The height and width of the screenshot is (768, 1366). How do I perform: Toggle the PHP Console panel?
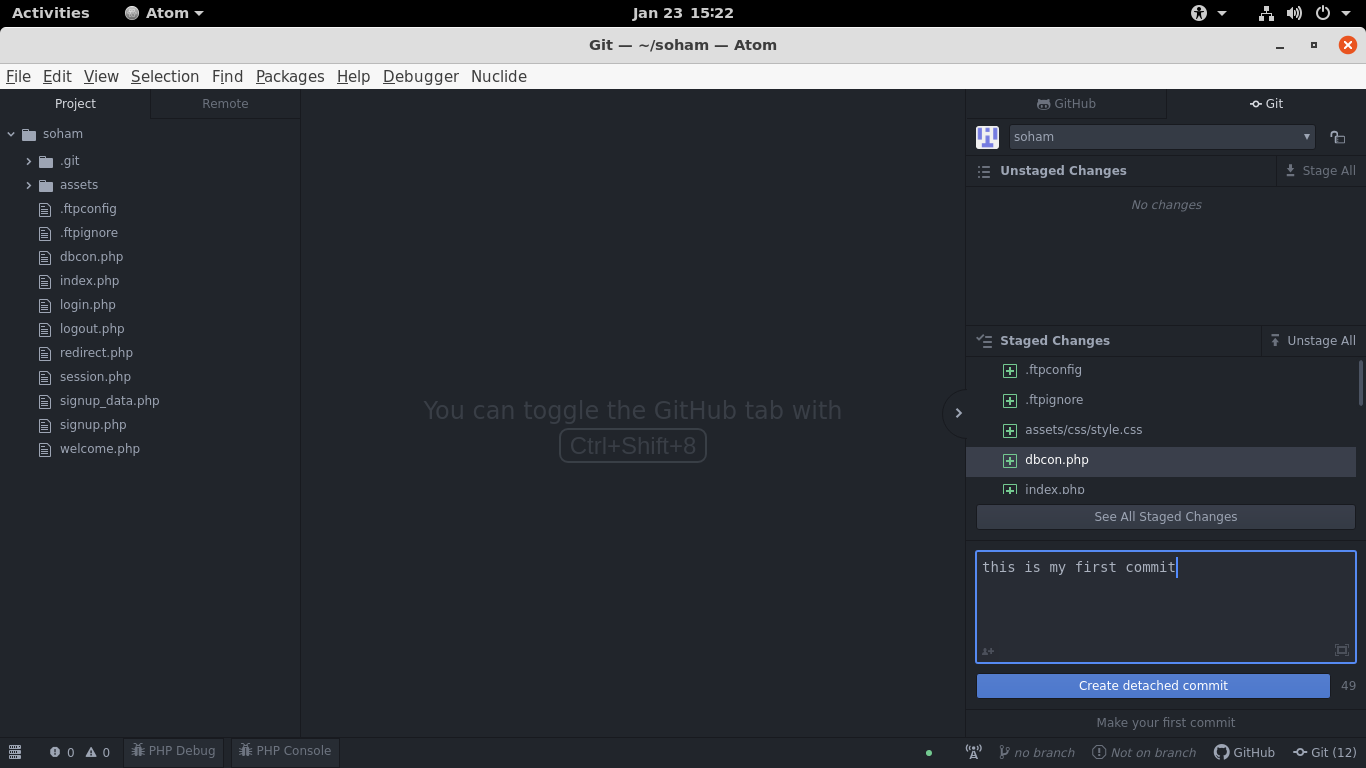285,751
